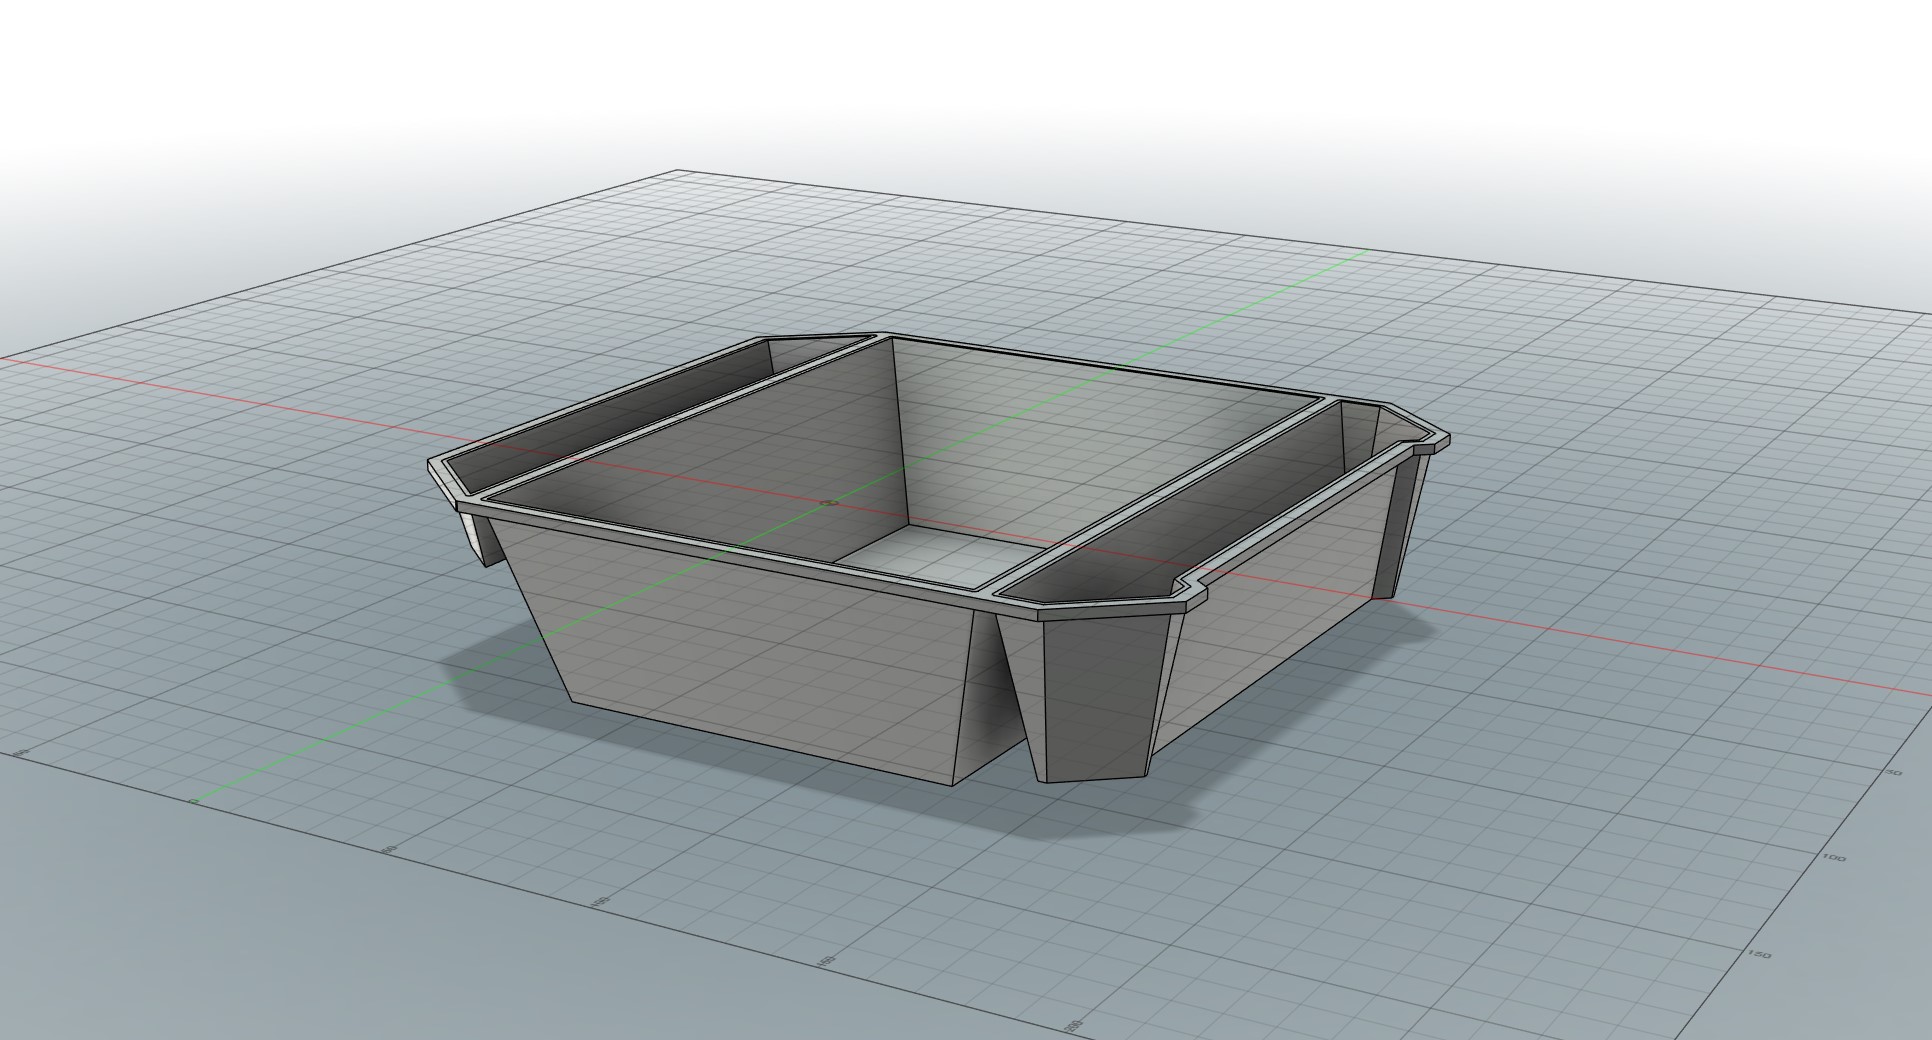
Task: Click the origin point marker inside the tray
Action: [x=827, y=503]
